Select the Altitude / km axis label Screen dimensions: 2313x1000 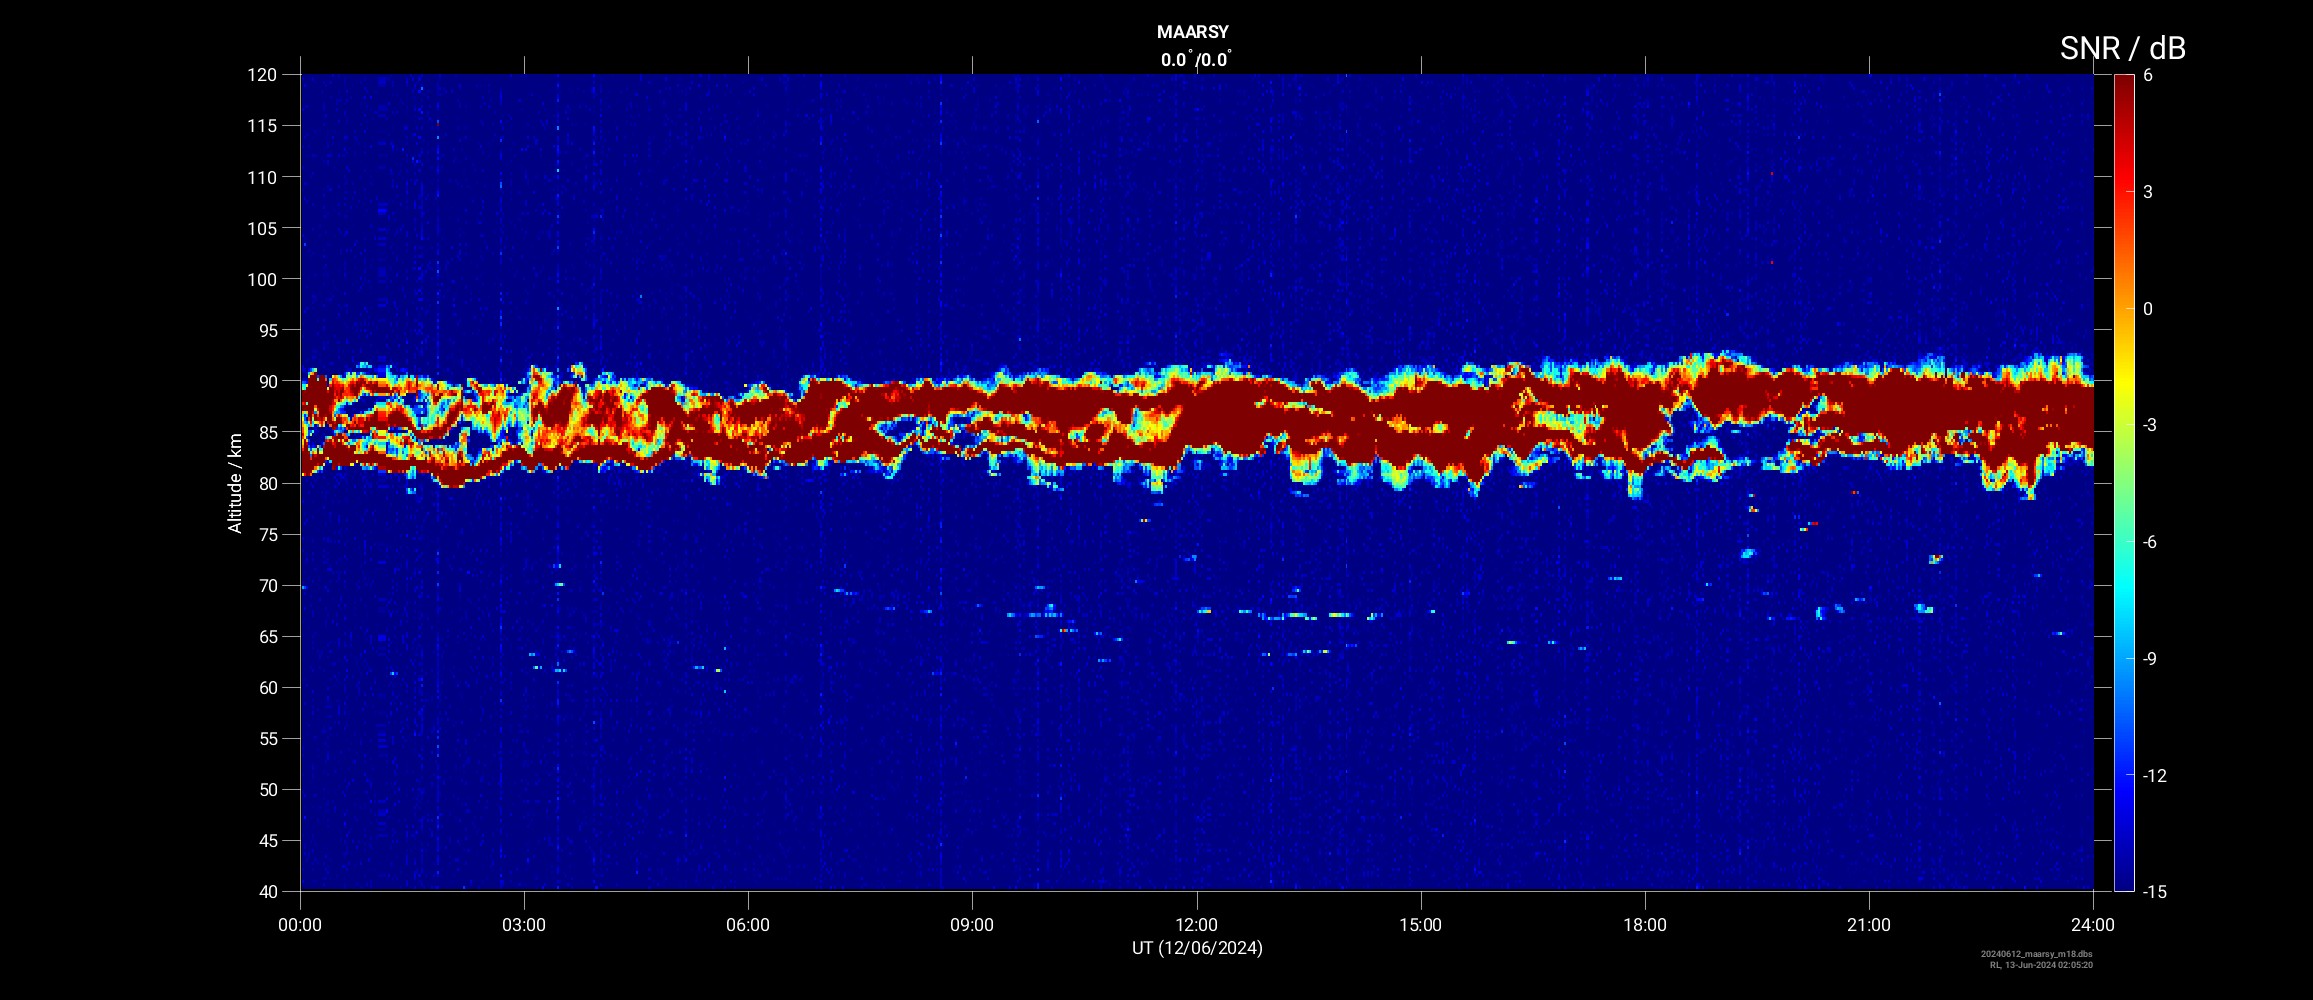pyautogui.click(x=235, y=483)
